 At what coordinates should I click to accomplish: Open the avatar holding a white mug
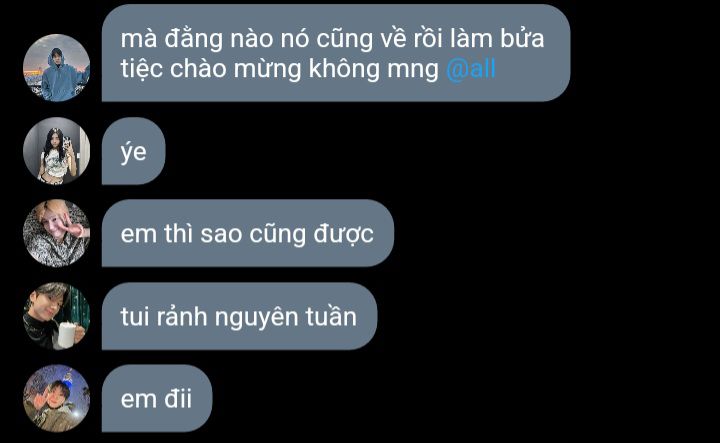click(56, 316)
